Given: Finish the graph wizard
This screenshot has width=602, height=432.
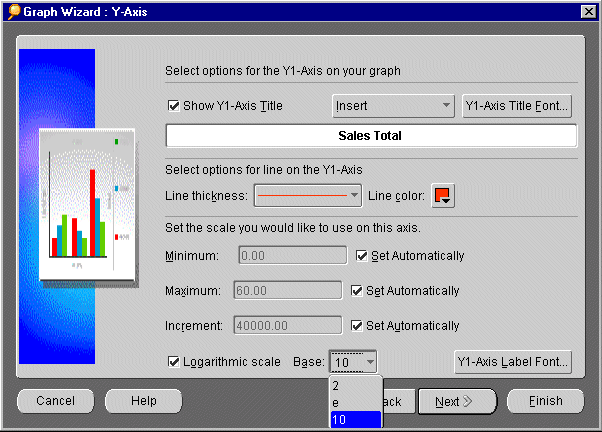Looking at the screenshot, I should tap(545, 401).
